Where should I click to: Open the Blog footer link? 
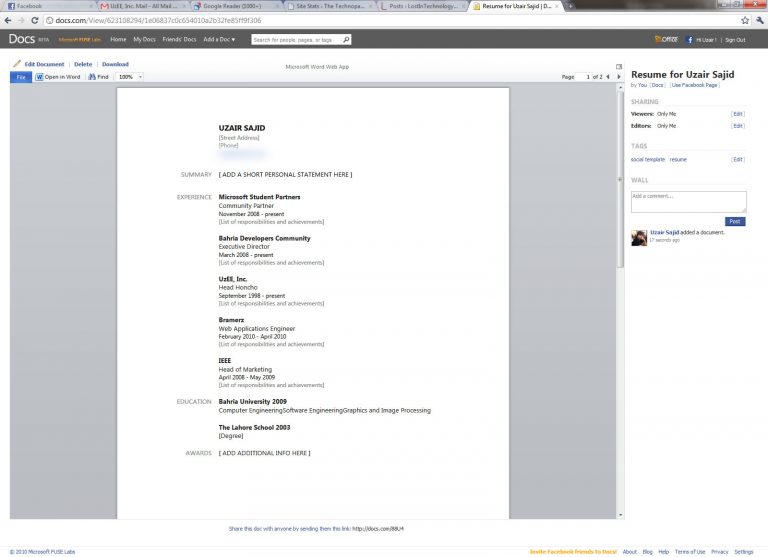648,552
